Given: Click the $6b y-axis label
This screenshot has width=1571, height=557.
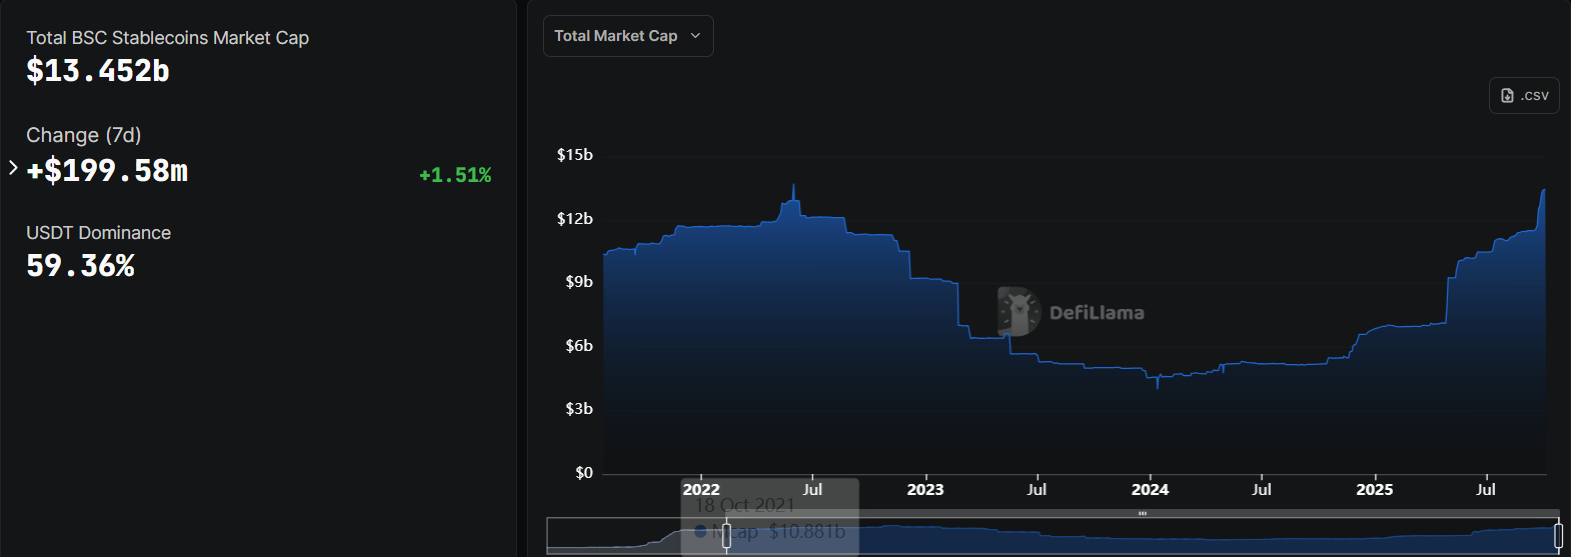Looking at the screenshot, I should pos(579,346).
